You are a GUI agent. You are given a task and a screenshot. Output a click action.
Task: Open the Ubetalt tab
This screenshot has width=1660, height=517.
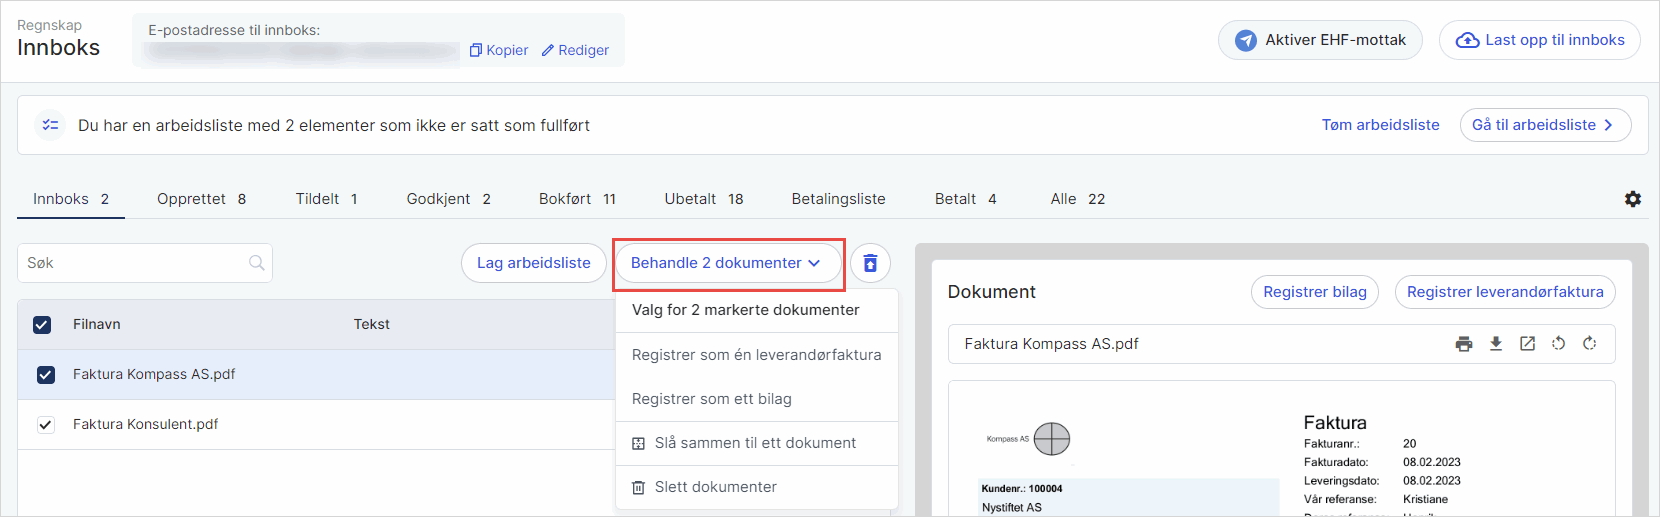703,199
